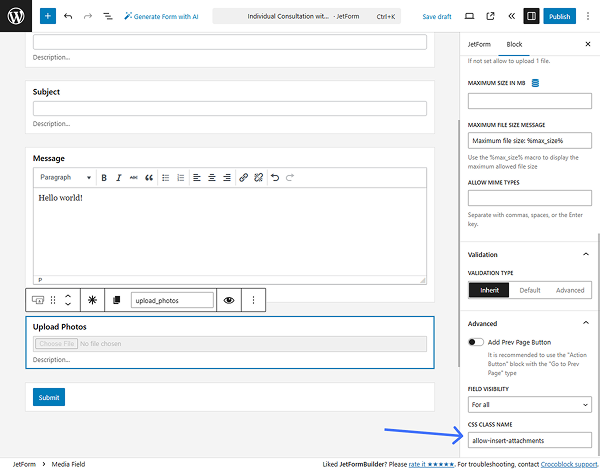Screen dimensions: 600x470
Task: Click the Submit button
Action: 49,397
